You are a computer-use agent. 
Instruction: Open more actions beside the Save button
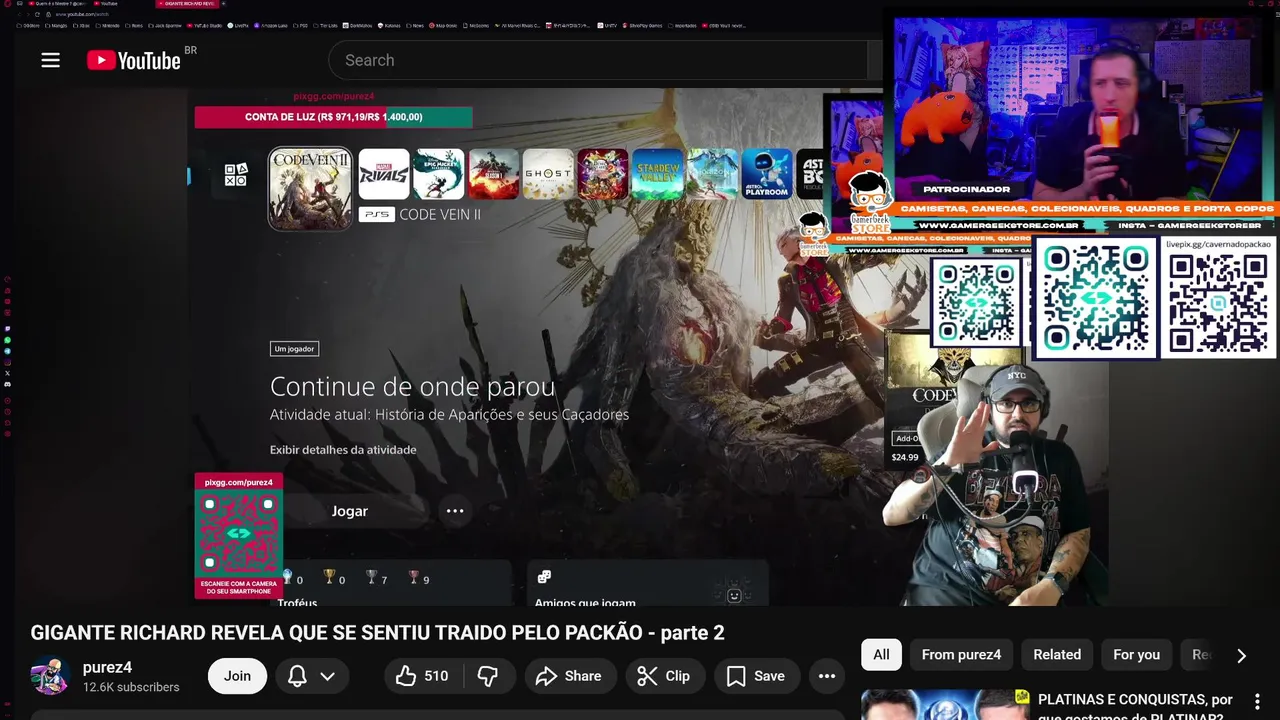(x=827, y=676)
